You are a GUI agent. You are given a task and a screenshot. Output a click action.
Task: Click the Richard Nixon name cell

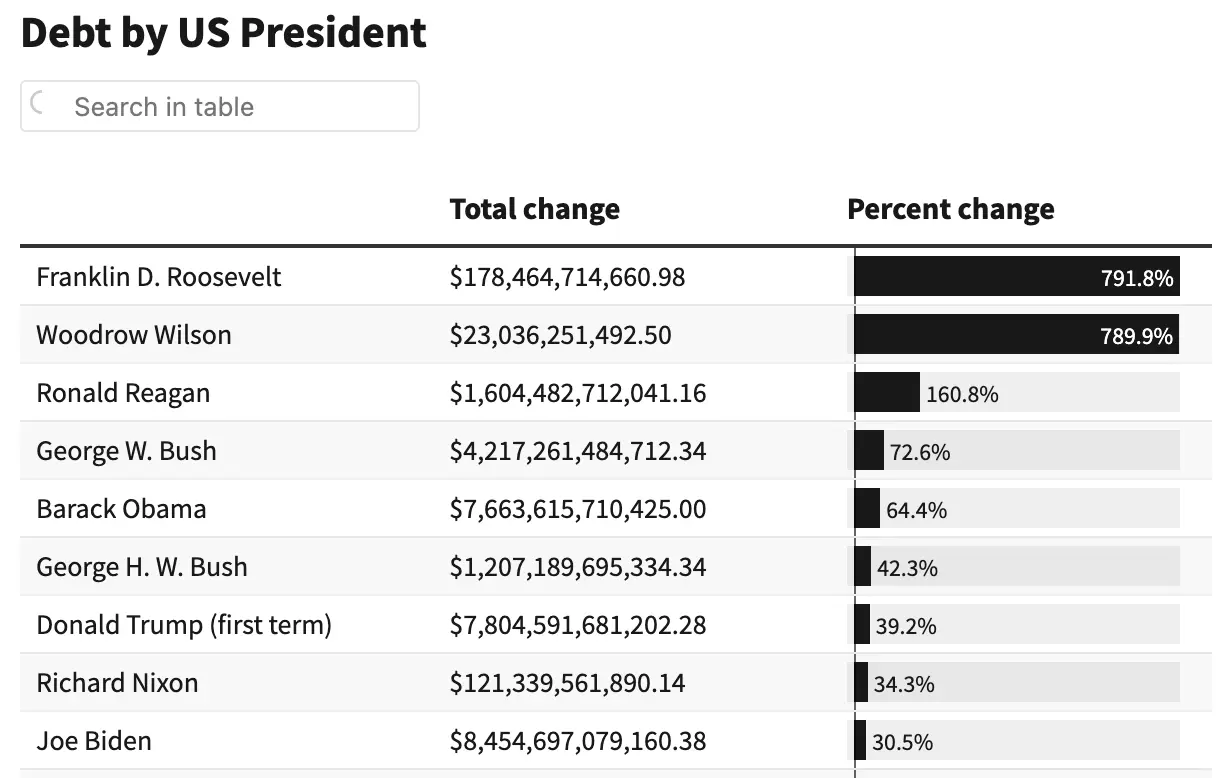coord(117,683)
